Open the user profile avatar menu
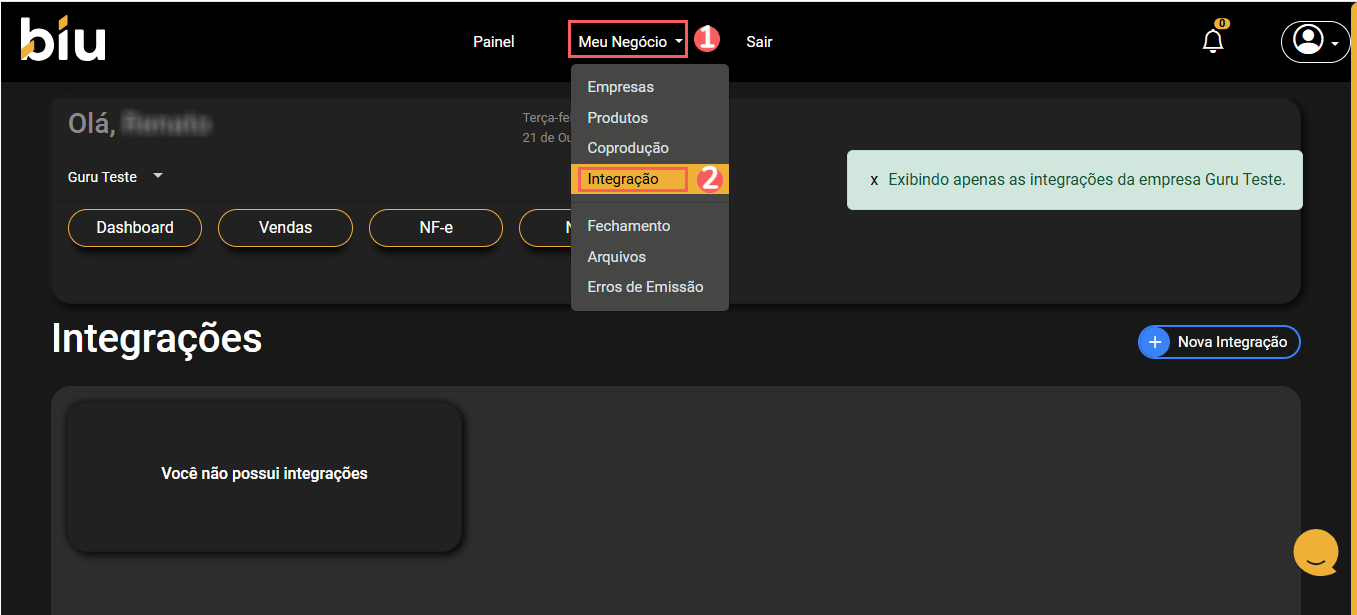Viewport: 1357px width, 615px height. [x=1307, y=41]
